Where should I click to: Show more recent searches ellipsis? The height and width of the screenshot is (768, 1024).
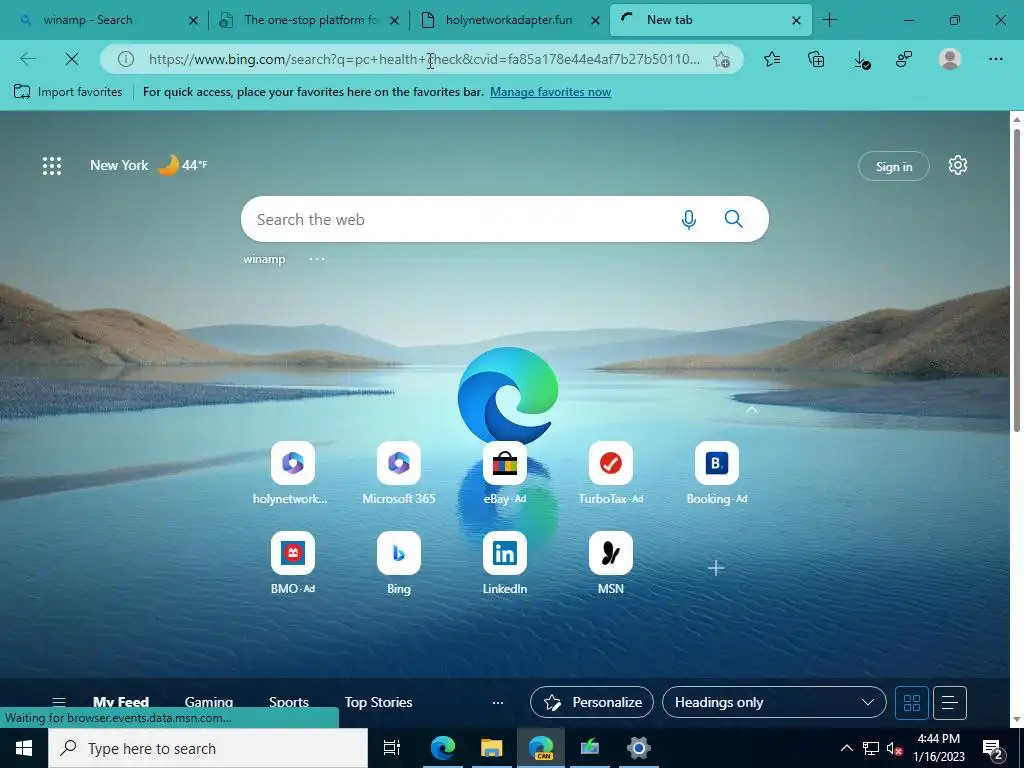coord(317,259)
